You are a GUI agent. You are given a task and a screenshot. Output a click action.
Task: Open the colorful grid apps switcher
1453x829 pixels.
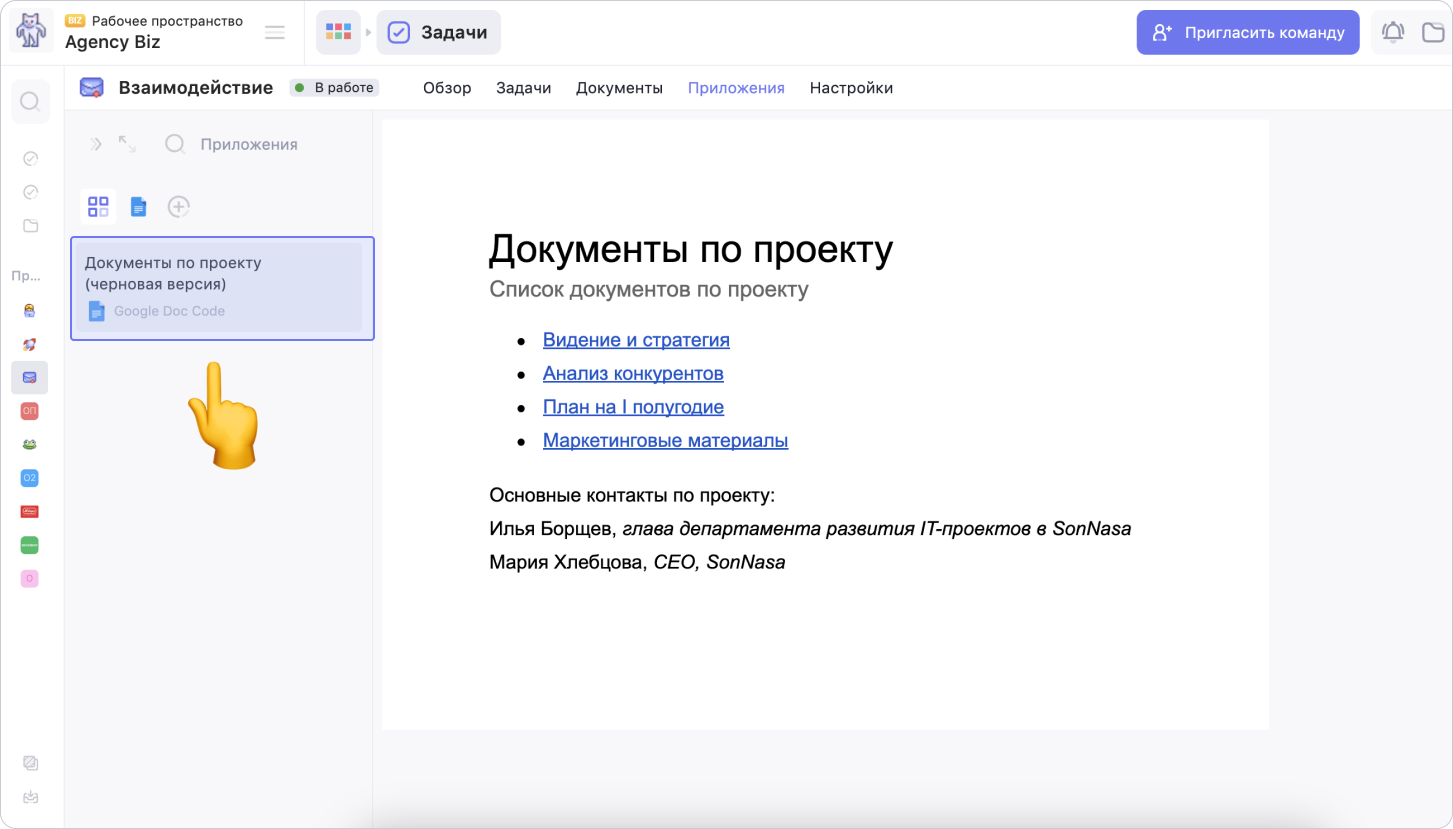click(338, 32)
